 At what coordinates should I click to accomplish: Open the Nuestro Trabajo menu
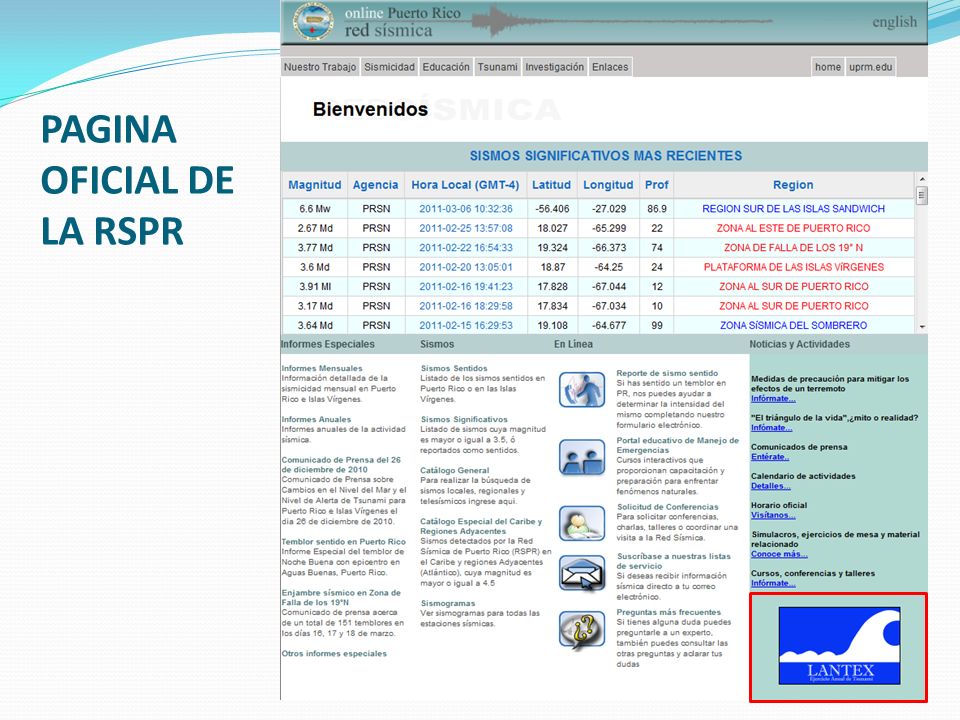[320, 67]
